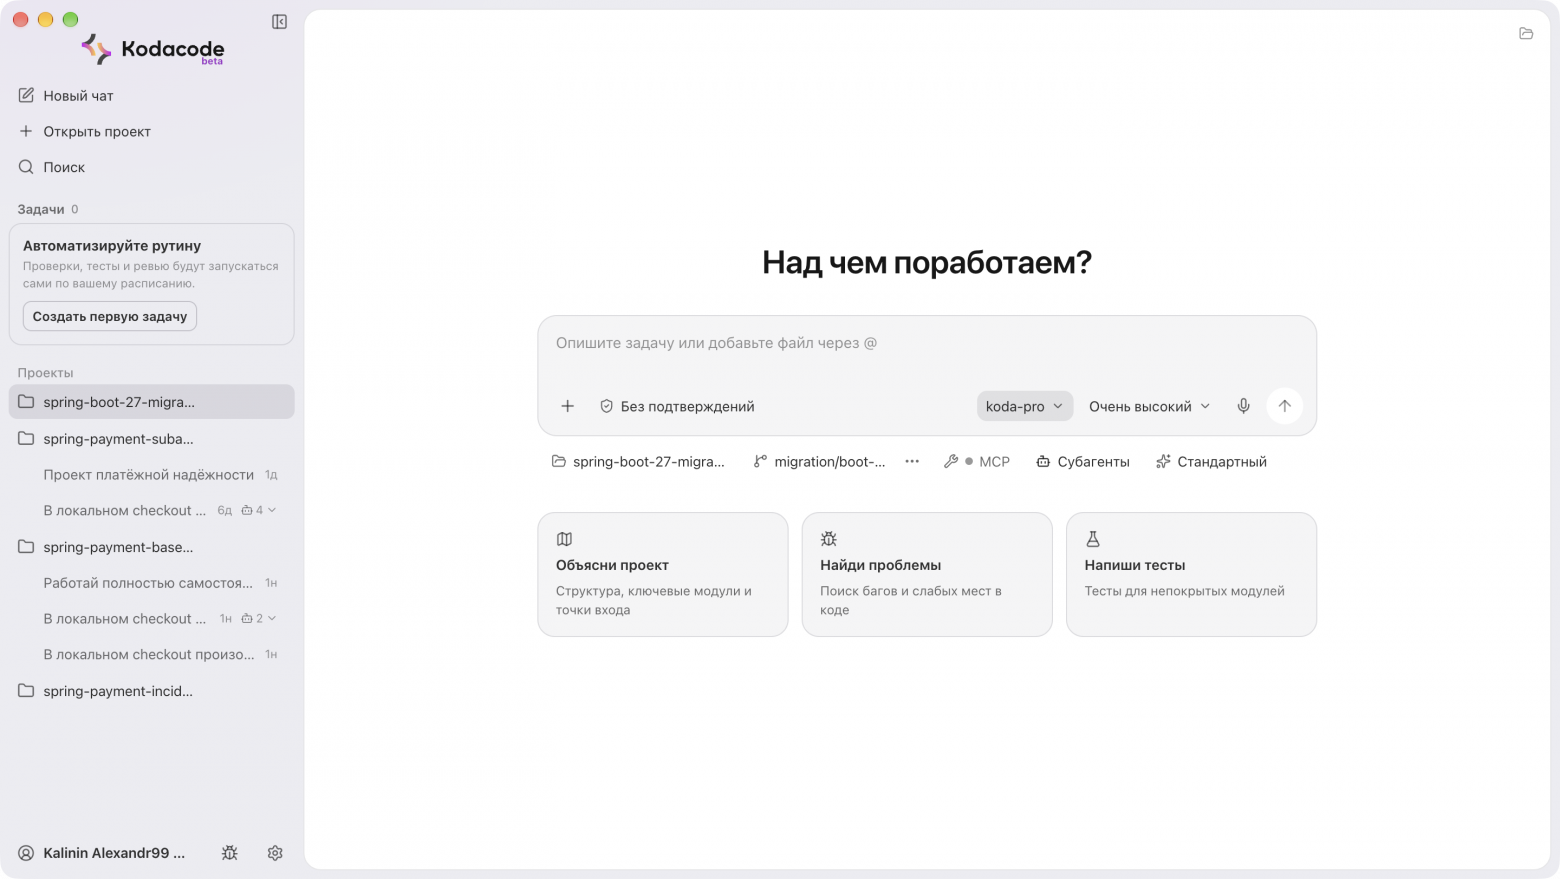Open the three-dots more options menu
Screen dimensions: 1560x879
tap(912, 461)
